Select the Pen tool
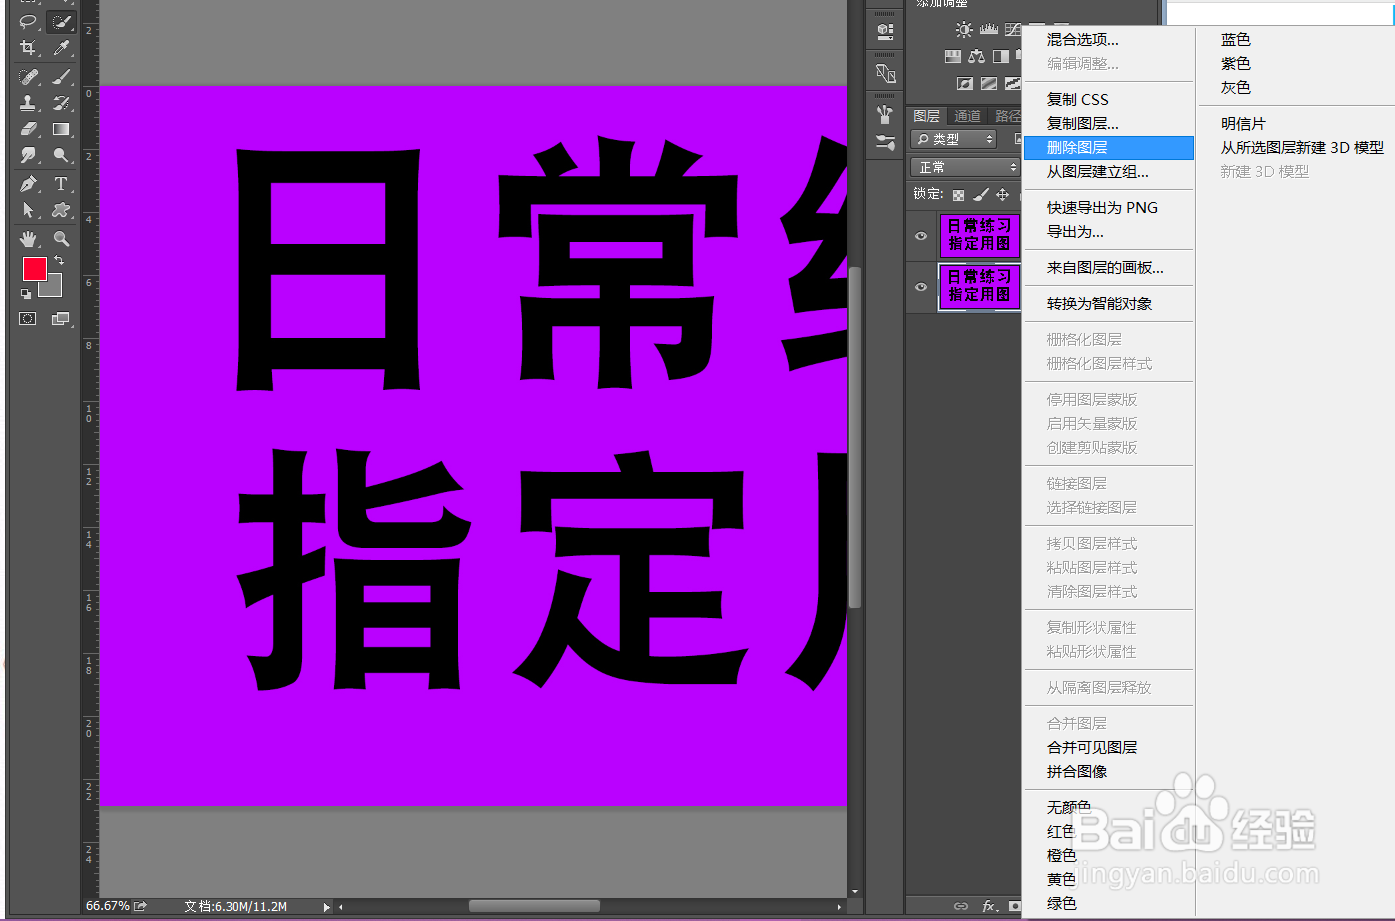1395x921 pixels. pyautogui.click(x=28, y=184)
